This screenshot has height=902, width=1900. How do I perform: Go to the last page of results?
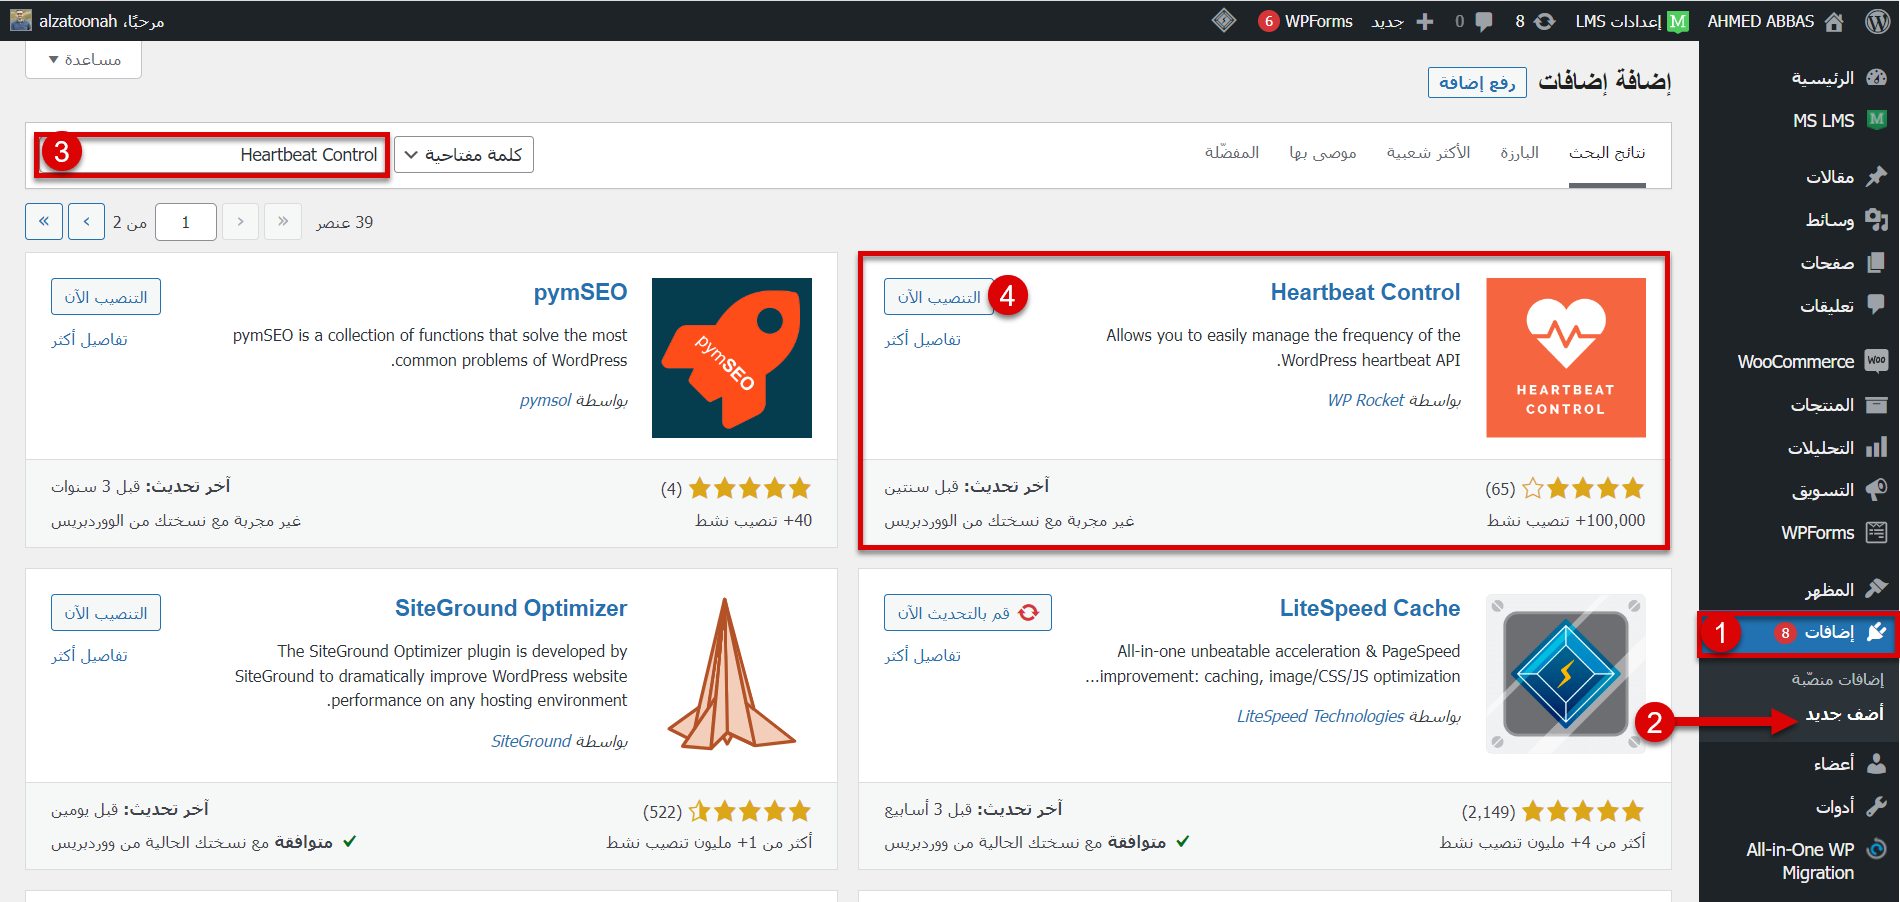44,222
